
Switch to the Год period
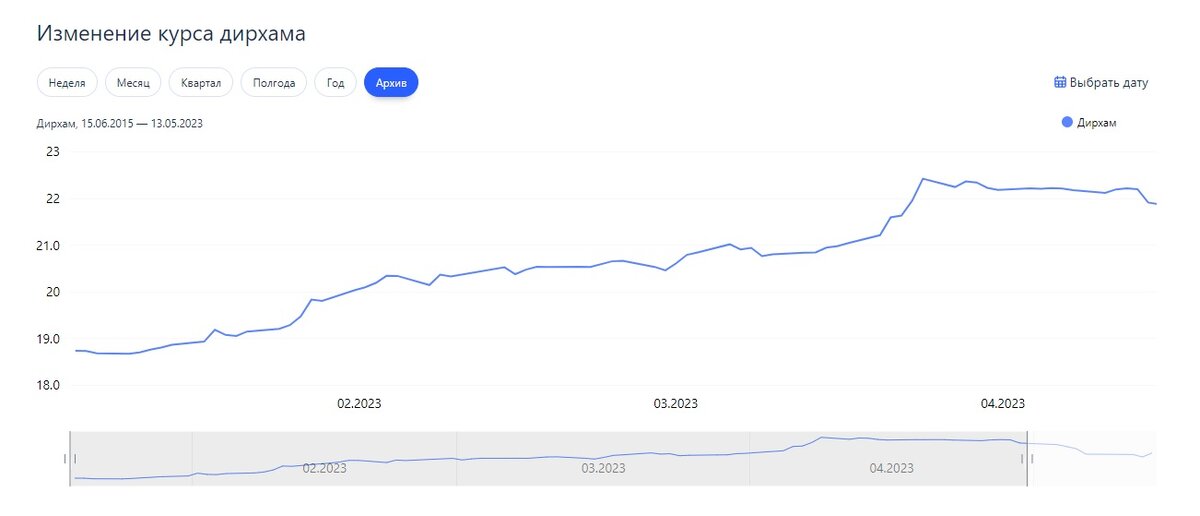[x=335, y=83]
